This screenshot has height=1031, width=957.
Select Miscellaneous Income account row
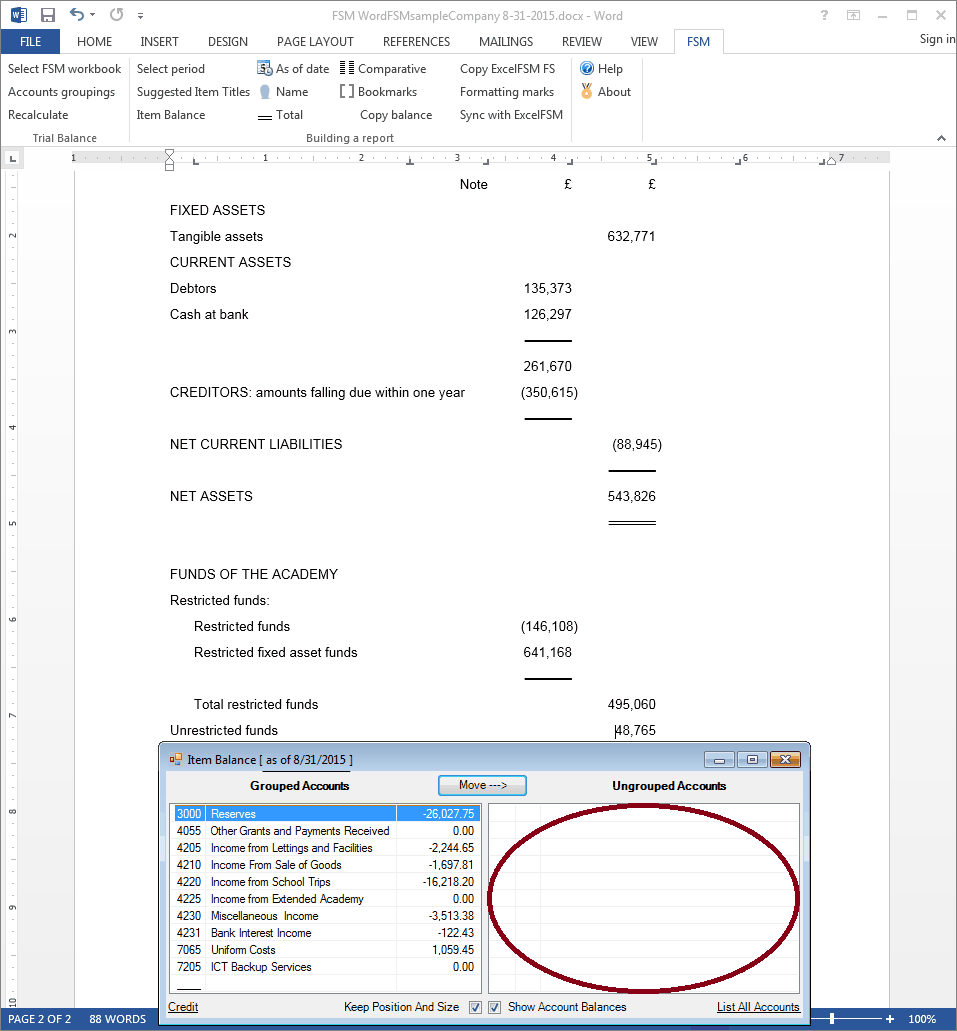[x=326, y=916]
